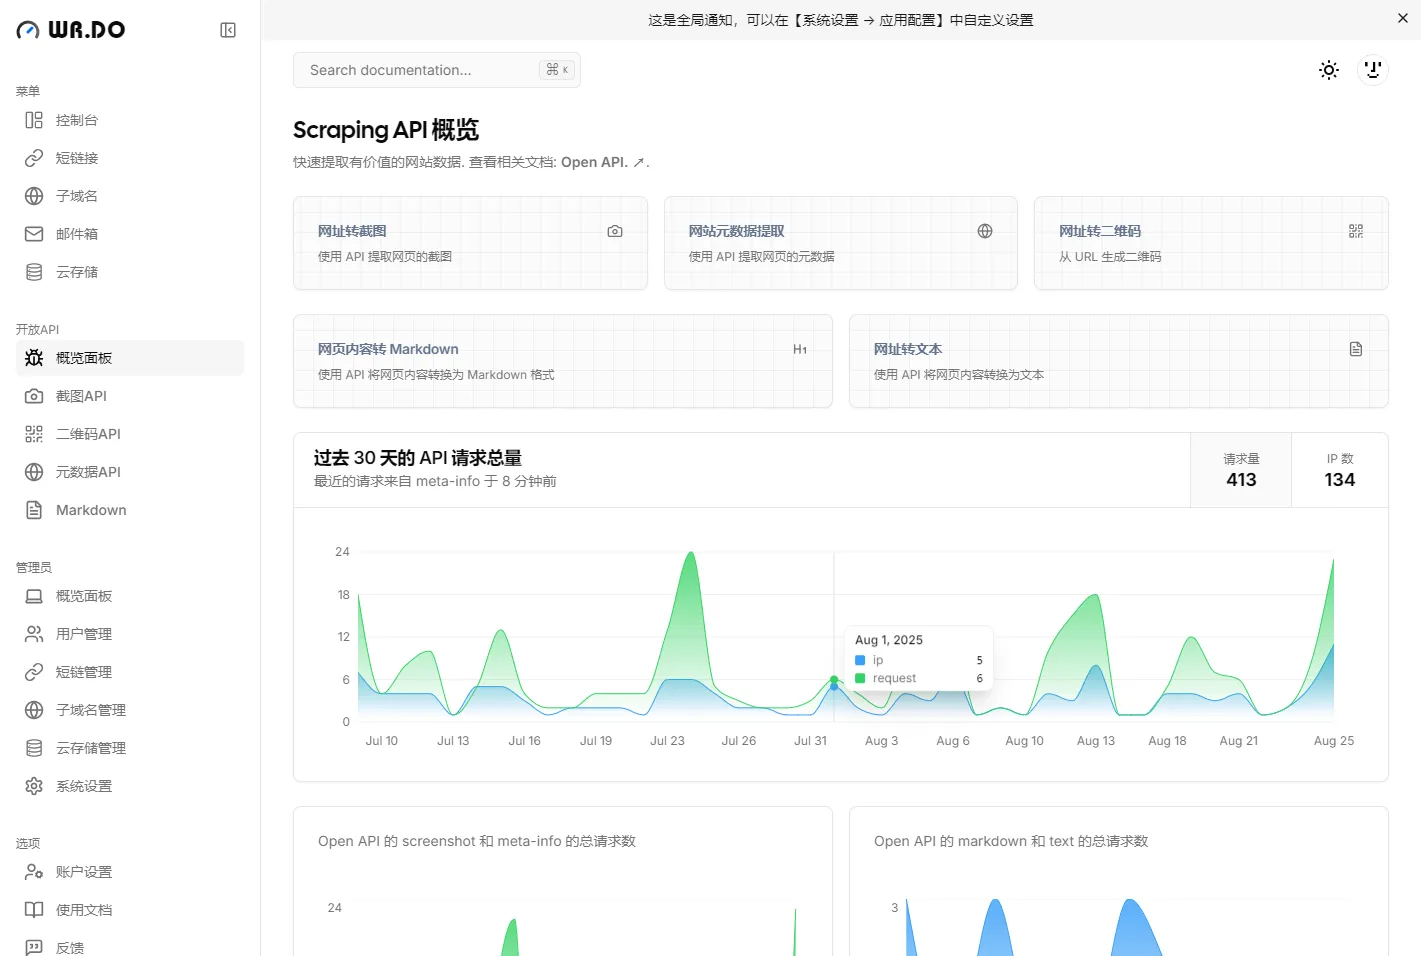Click the document icon on 网址转文本 card
Viewport: 1421px width, 956px height.
point(1356,349)
